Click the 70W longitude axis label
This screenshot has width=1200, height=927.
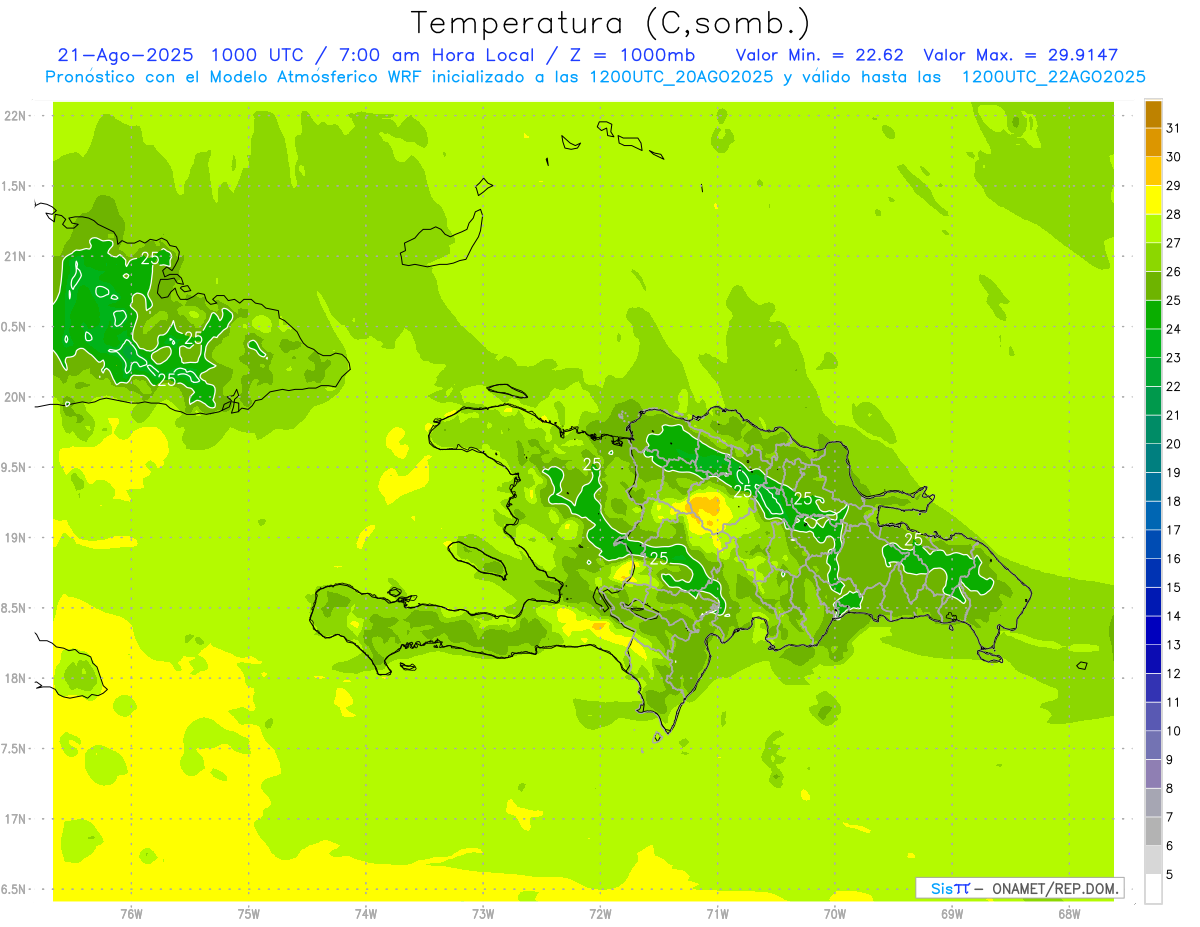click(x=835, y=913)
